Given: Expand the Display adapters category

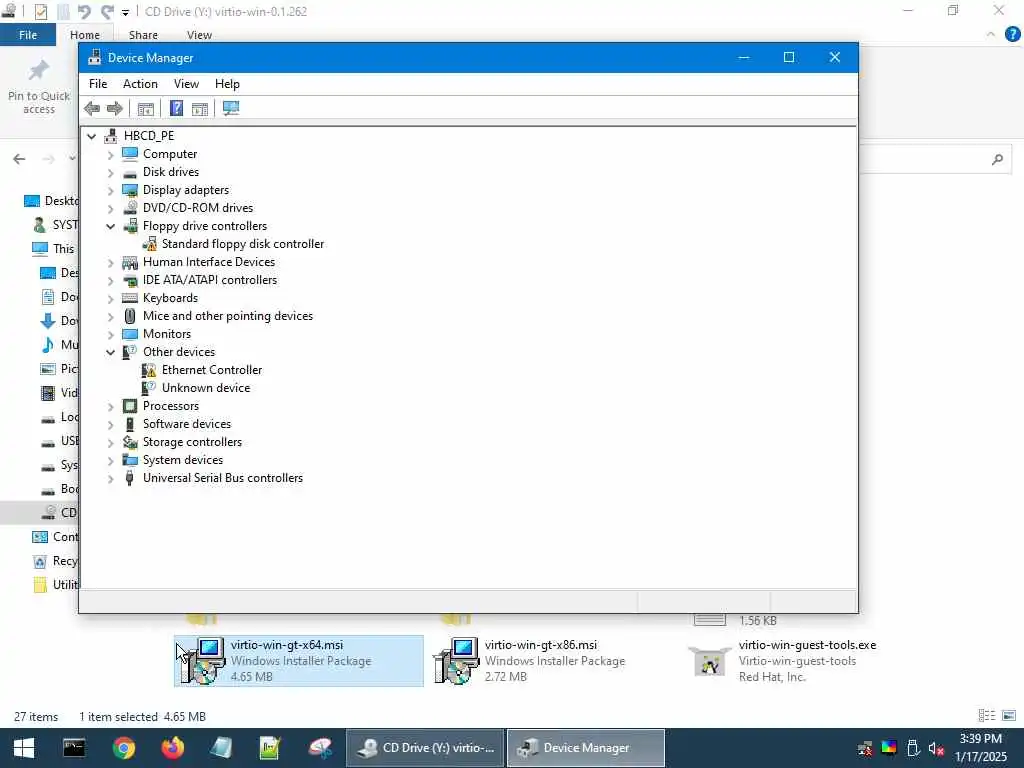Looking at the screenshot, I should click(x=110, y=190).
